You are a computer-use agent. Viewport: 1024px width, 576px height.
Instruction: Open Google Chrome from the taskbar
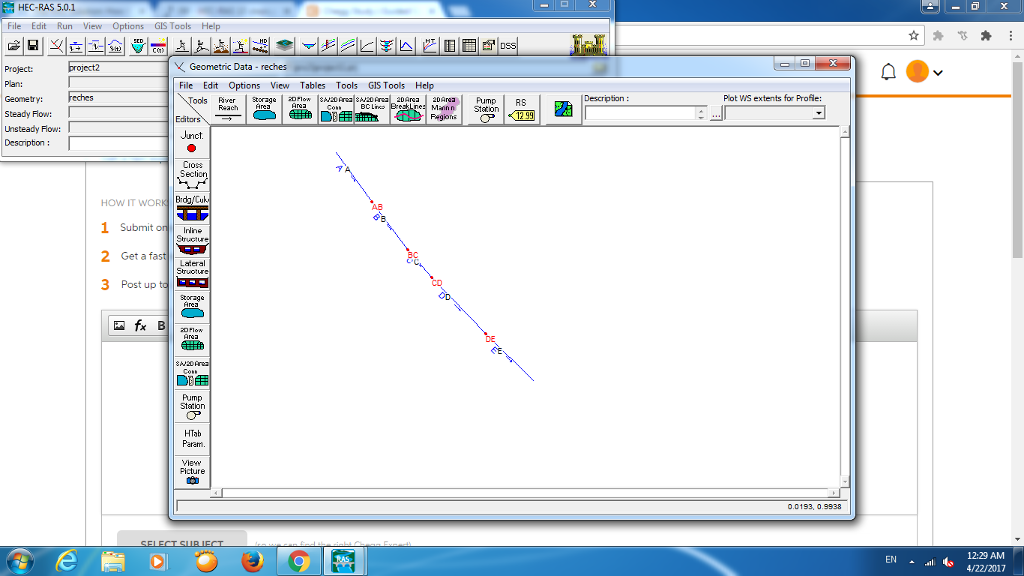pos(298,561)
